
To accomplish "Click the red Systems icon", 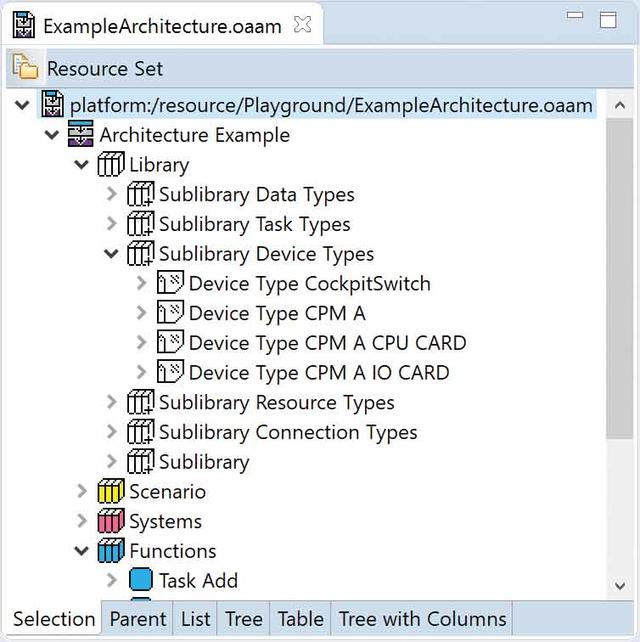I will tap(111, 521).
